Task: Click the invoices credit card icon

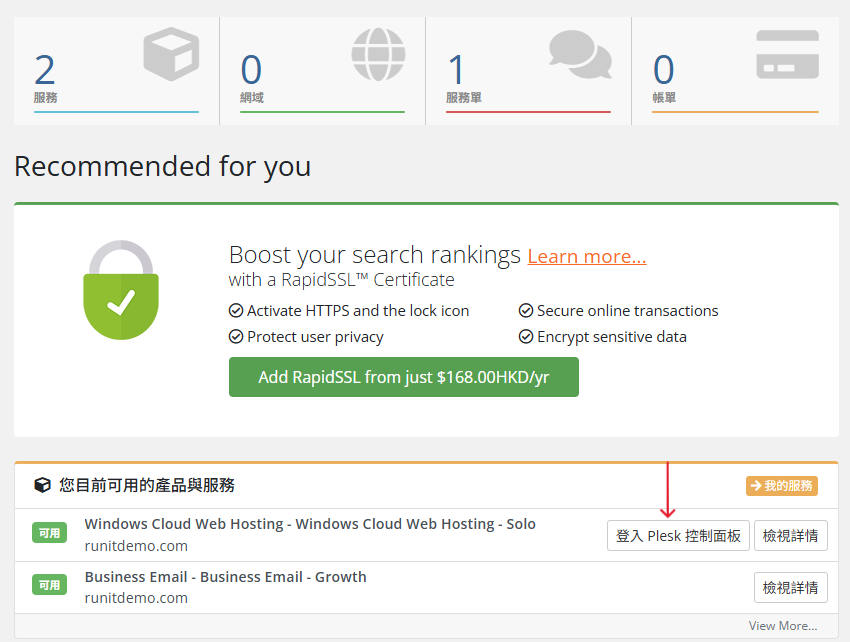Action: 787,55
